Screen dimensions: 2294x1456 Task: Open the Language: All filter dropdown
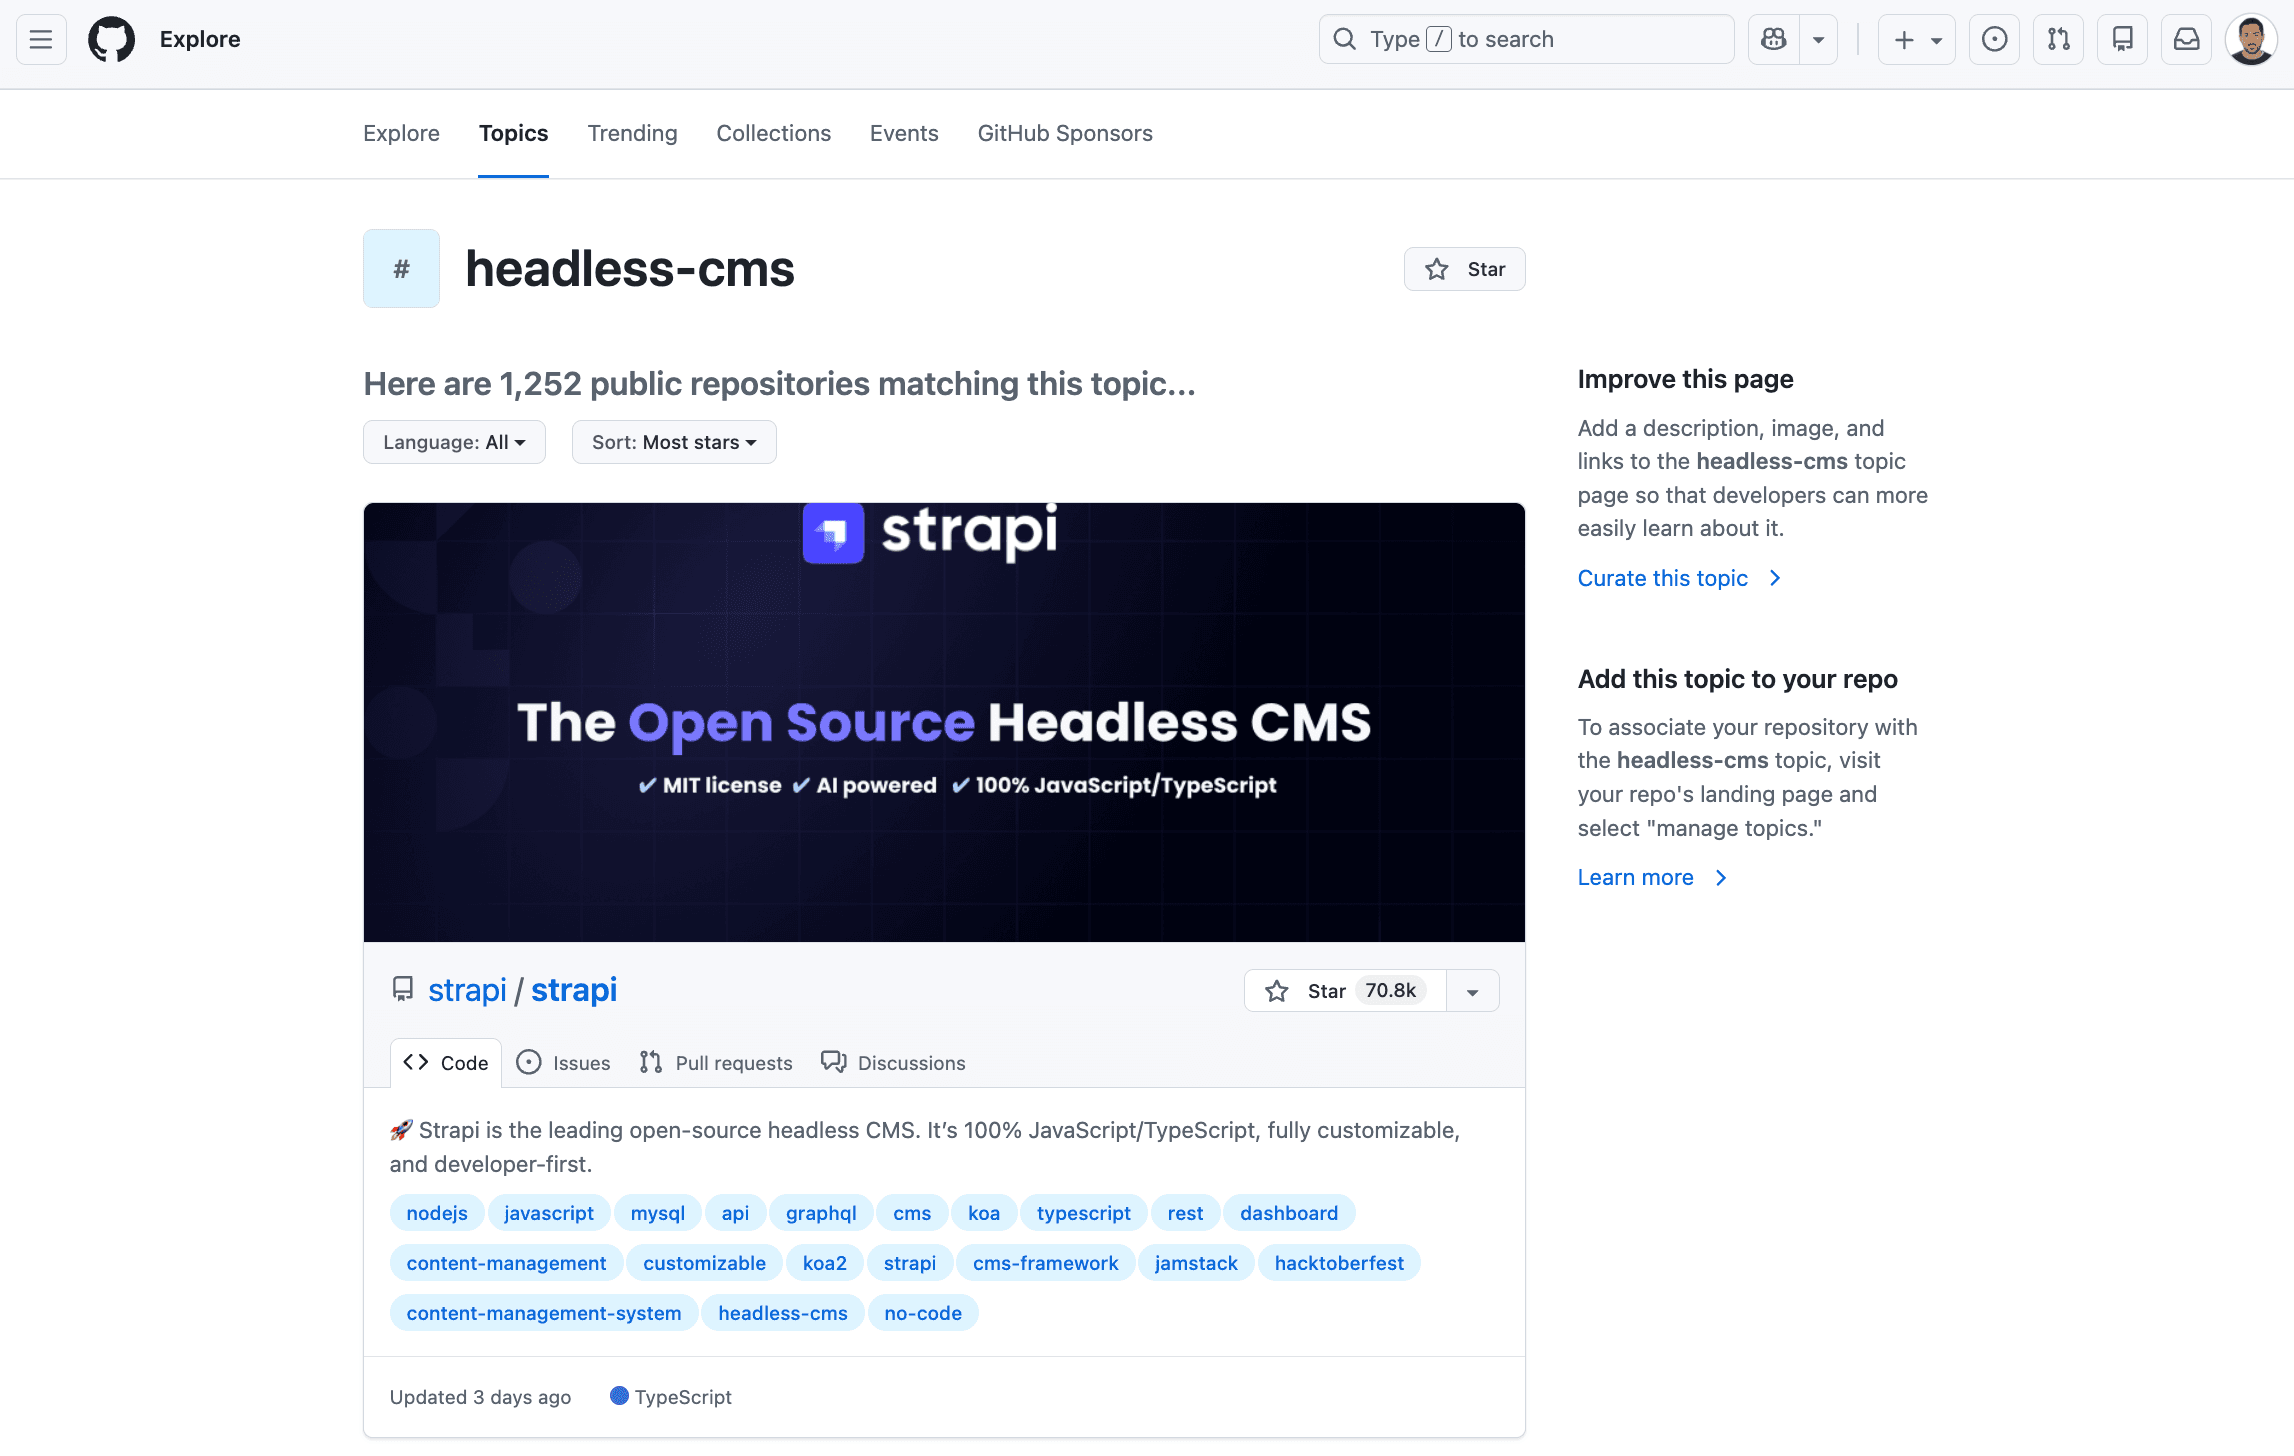pyautogui.click(x=454, y=441)
